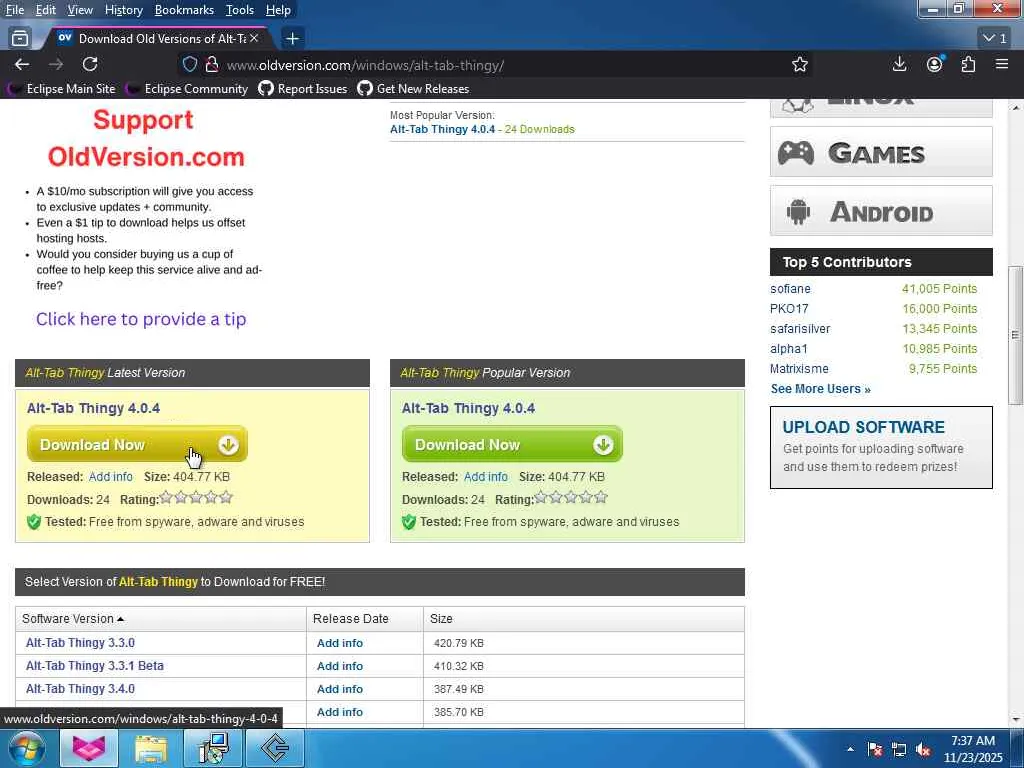The height and width of the screenshot is (768, 1024).
Task: Reload the current page
Action: (90, 64)
